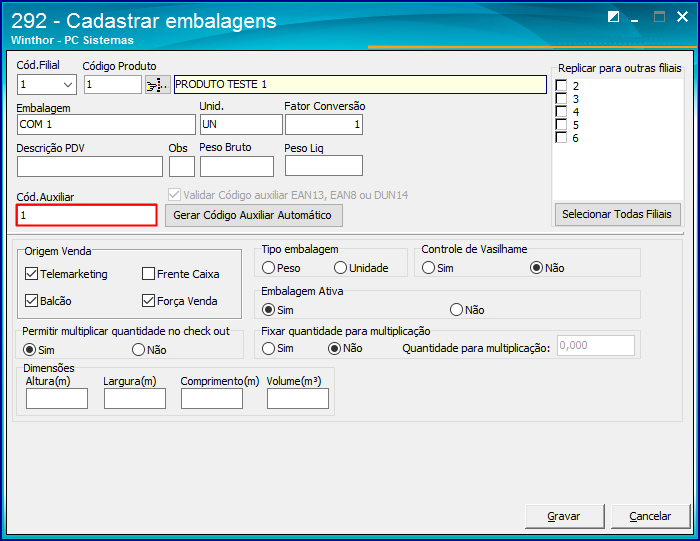Screen dimensions: 700x541
Task: Set Controle de Vasilhame to Sim
Action: (x=428, y=268)
